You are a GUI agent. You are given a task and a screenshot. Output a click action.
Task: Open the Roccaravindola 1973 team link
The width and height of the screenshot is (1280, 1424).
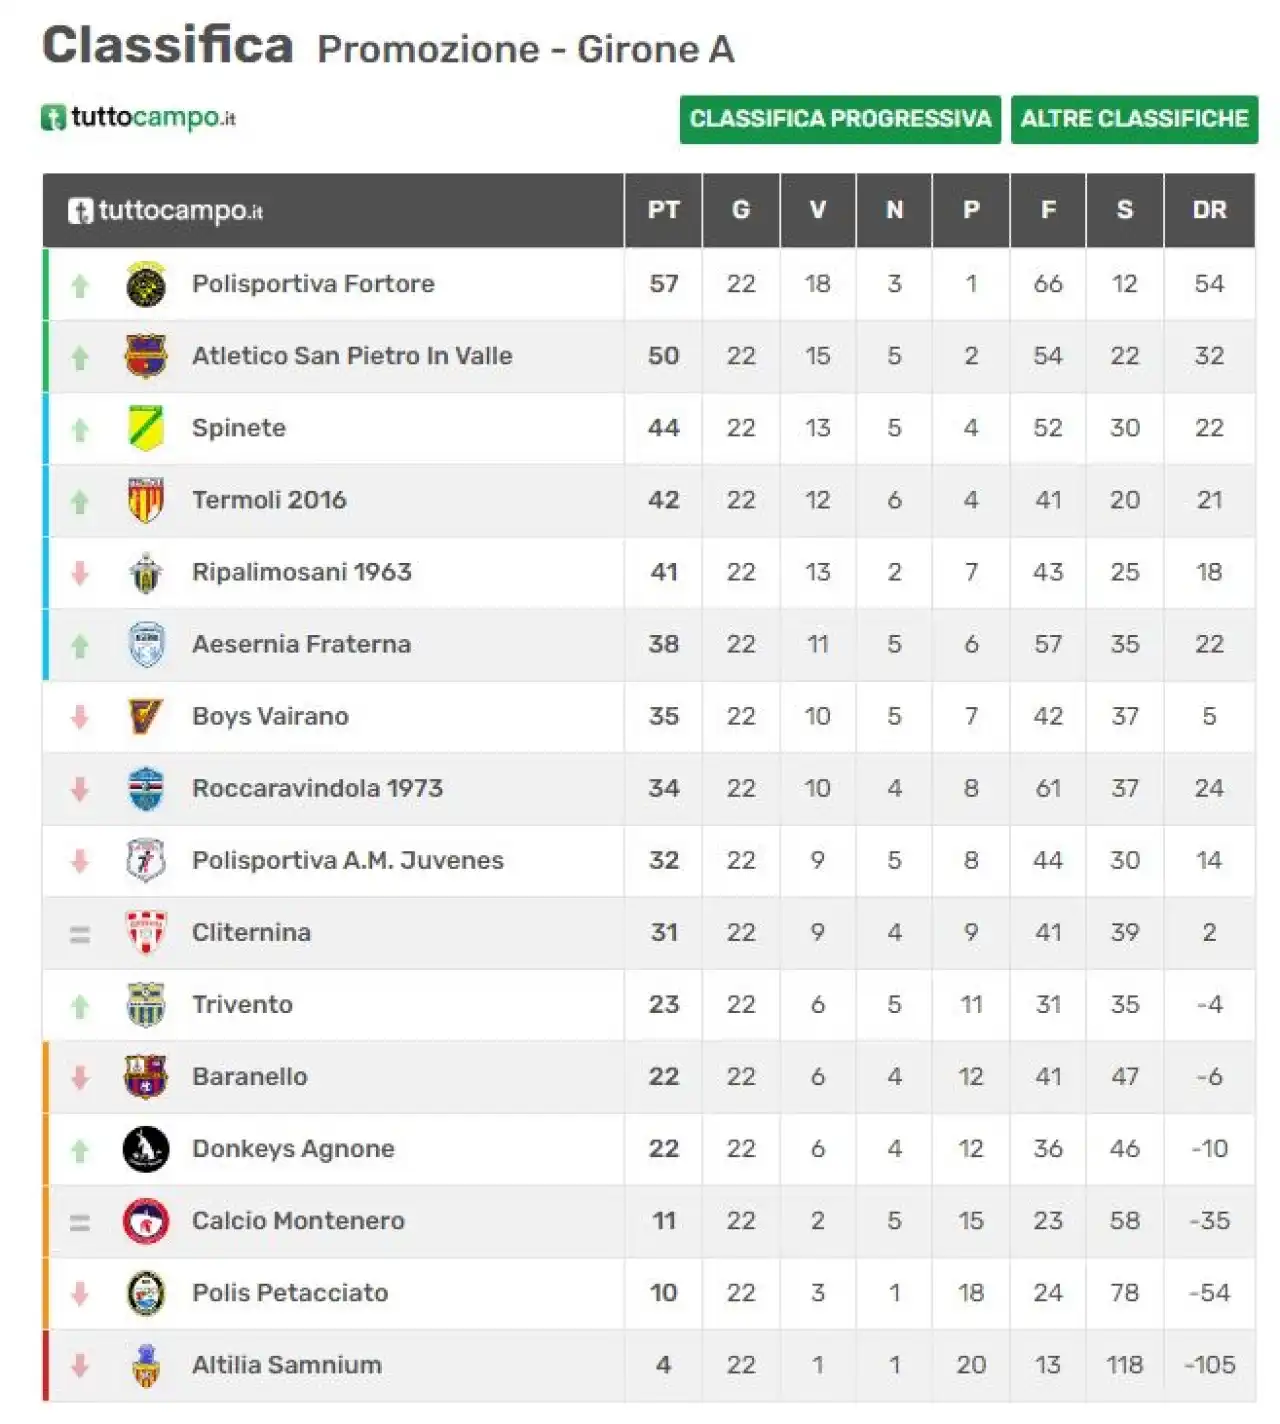(x=317, y=788)
